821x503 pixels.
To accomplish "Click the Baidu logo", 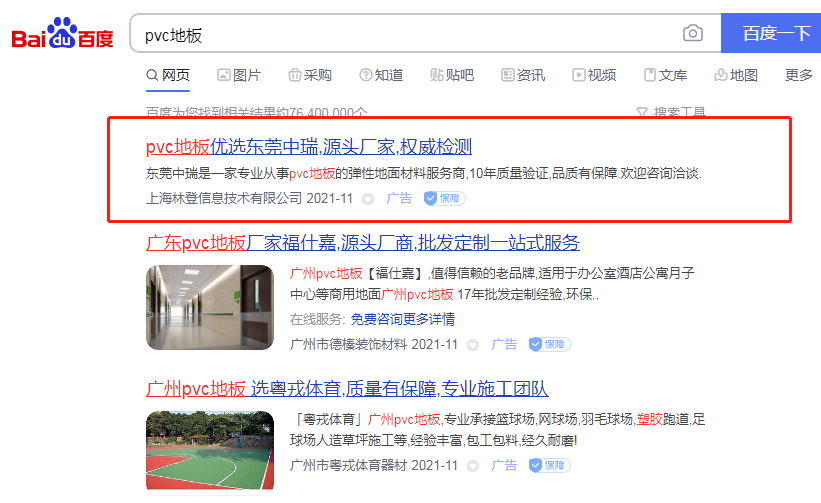I will [62, 33].
